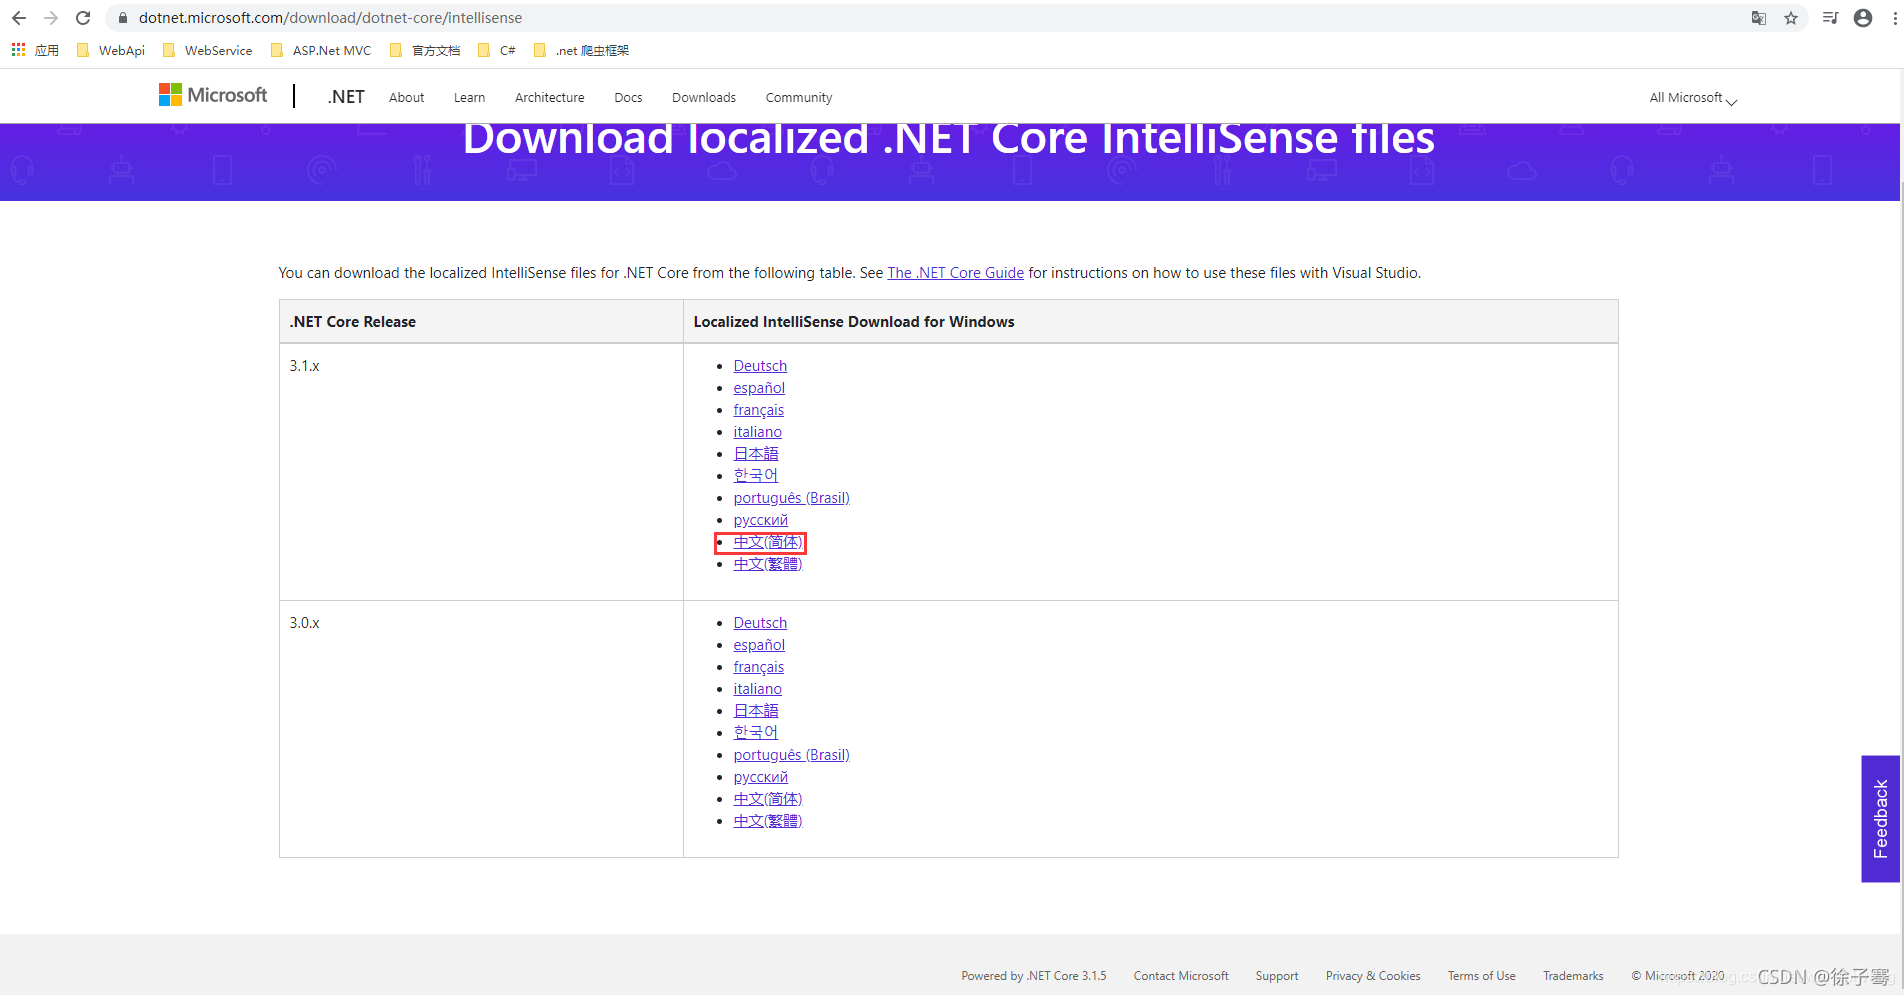1904x995 pixels.
Task: Expand the All Microsoft dropdown
Action: [1693, 98]
